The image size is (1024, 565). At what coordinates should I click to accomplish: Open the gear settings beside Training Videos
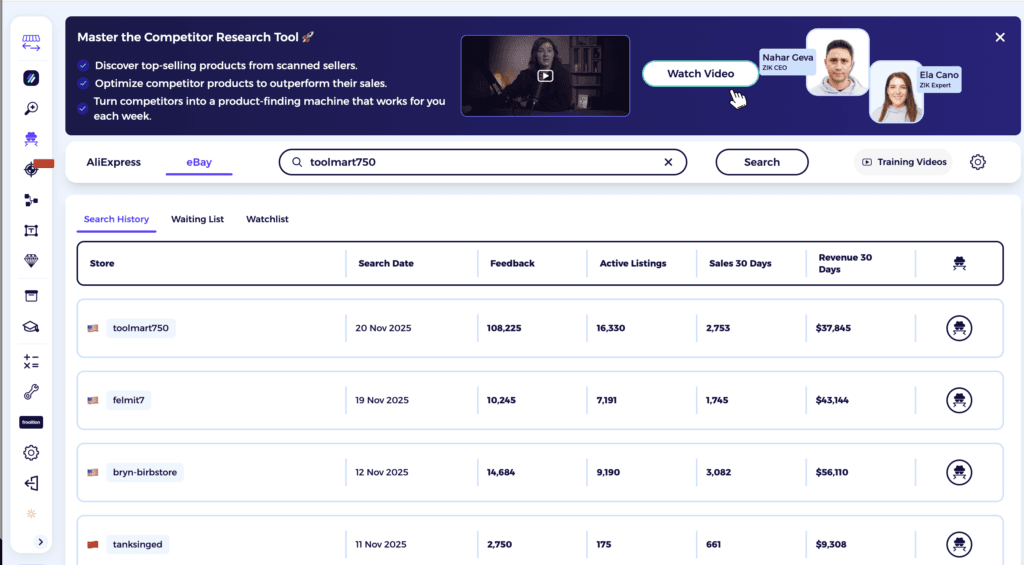coord(977,162)
